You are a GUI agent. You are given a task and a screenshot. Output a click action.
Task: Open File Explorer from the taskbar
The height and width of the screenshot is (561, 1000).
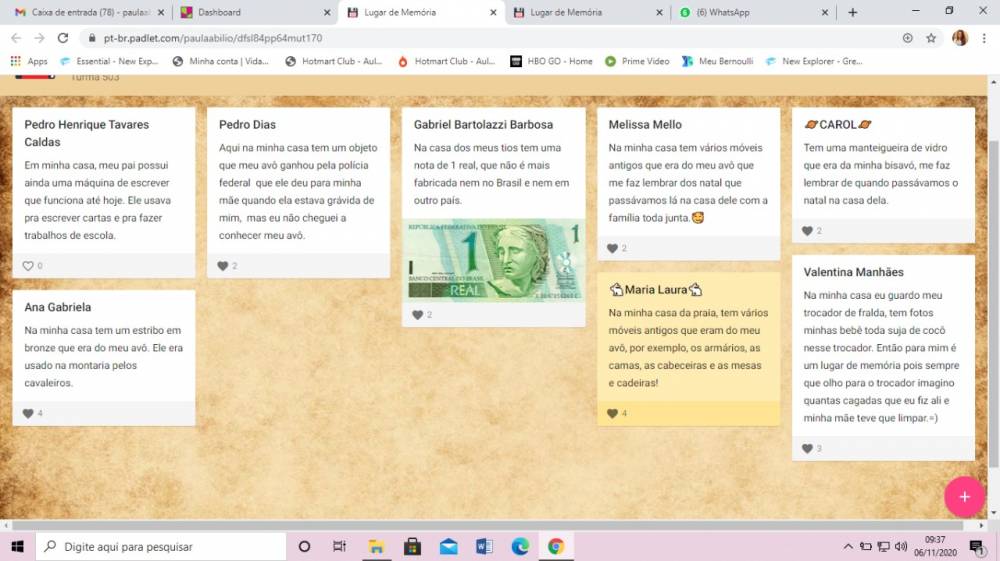tap(376, 546)
